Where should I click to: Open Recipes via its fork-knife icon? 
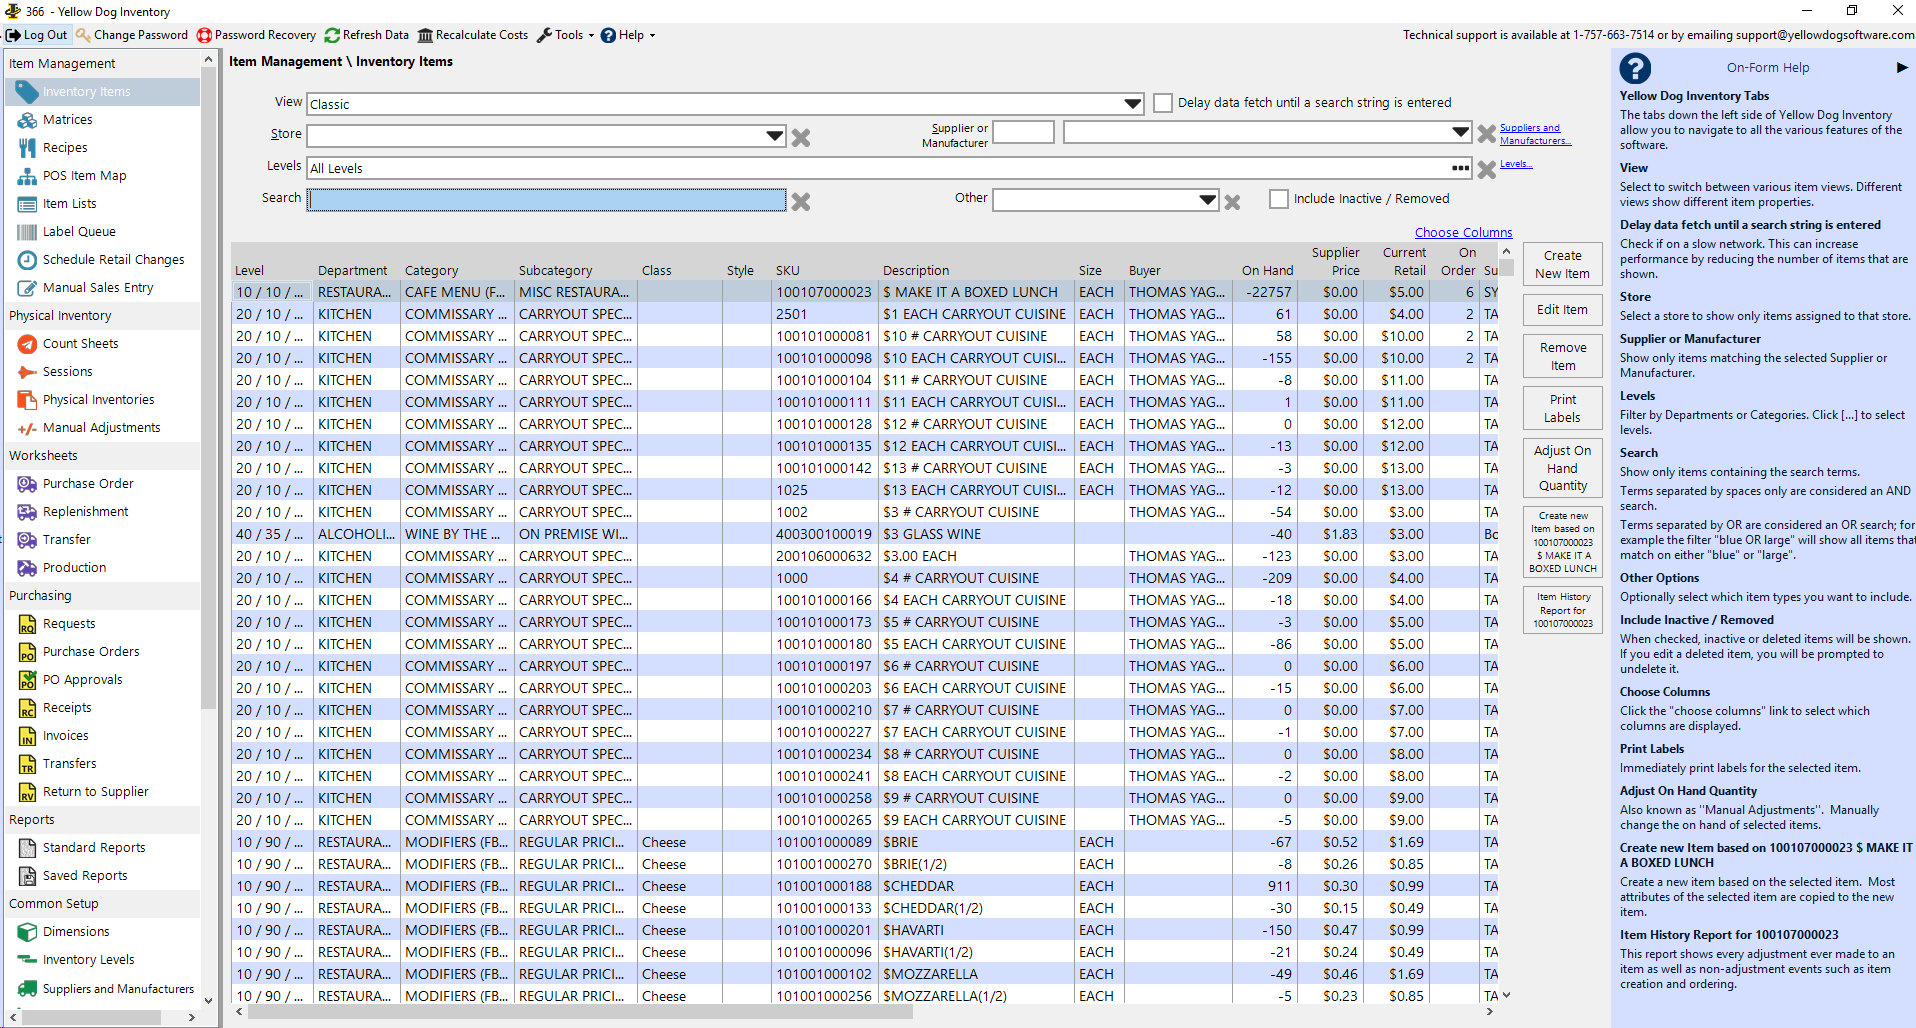pyautogui.click(x=27, y=148)
